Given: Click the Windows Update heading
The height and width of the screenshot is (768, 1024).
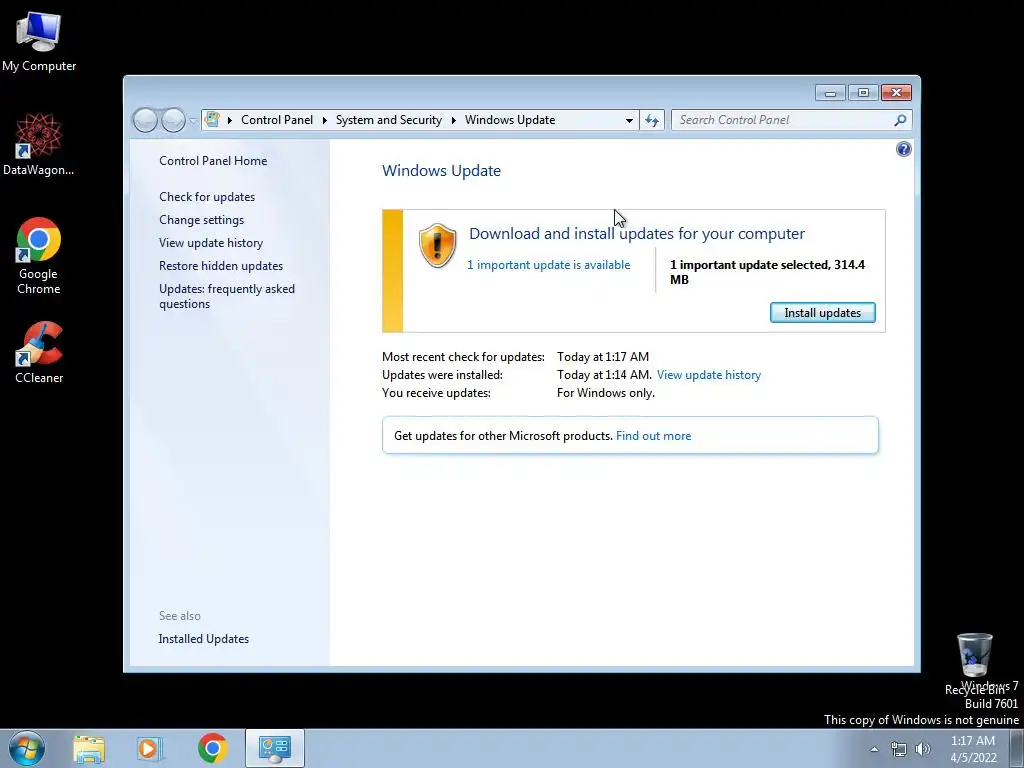Looking at the screenshot, I should tap(441, 170).
